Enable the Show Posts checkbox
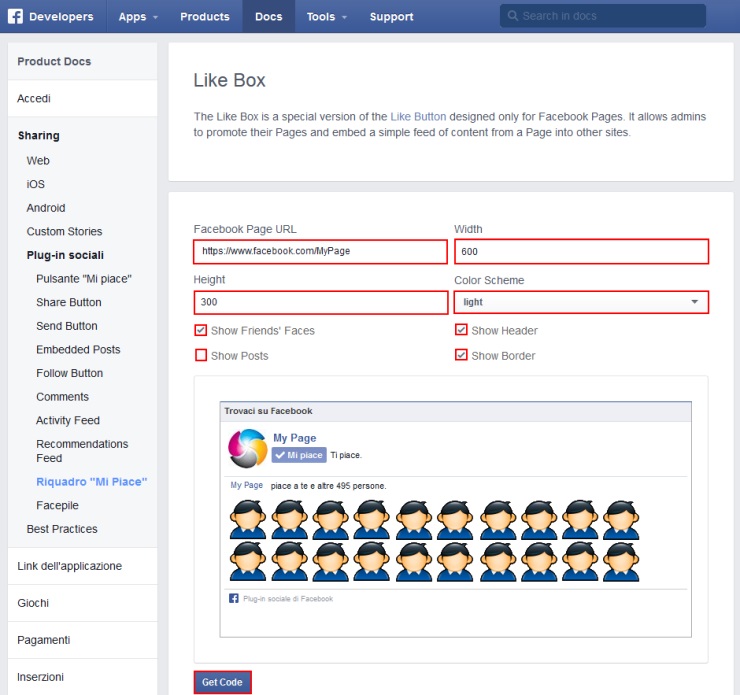 coord(201,355)
